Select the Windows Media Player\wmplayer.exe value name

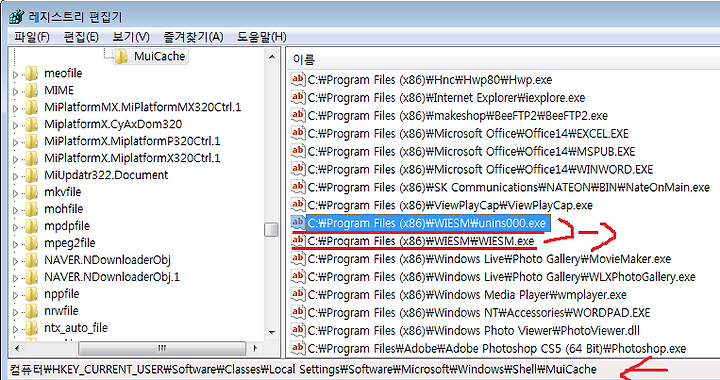[467, 295]
